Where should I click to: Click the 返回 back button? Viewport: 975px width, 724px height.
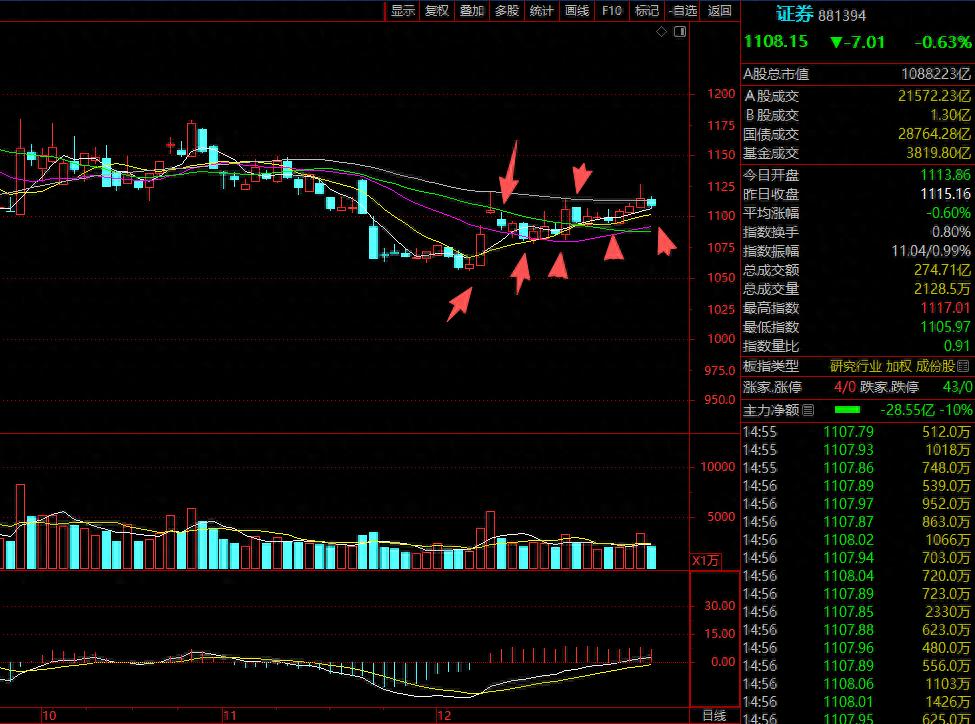719,11
